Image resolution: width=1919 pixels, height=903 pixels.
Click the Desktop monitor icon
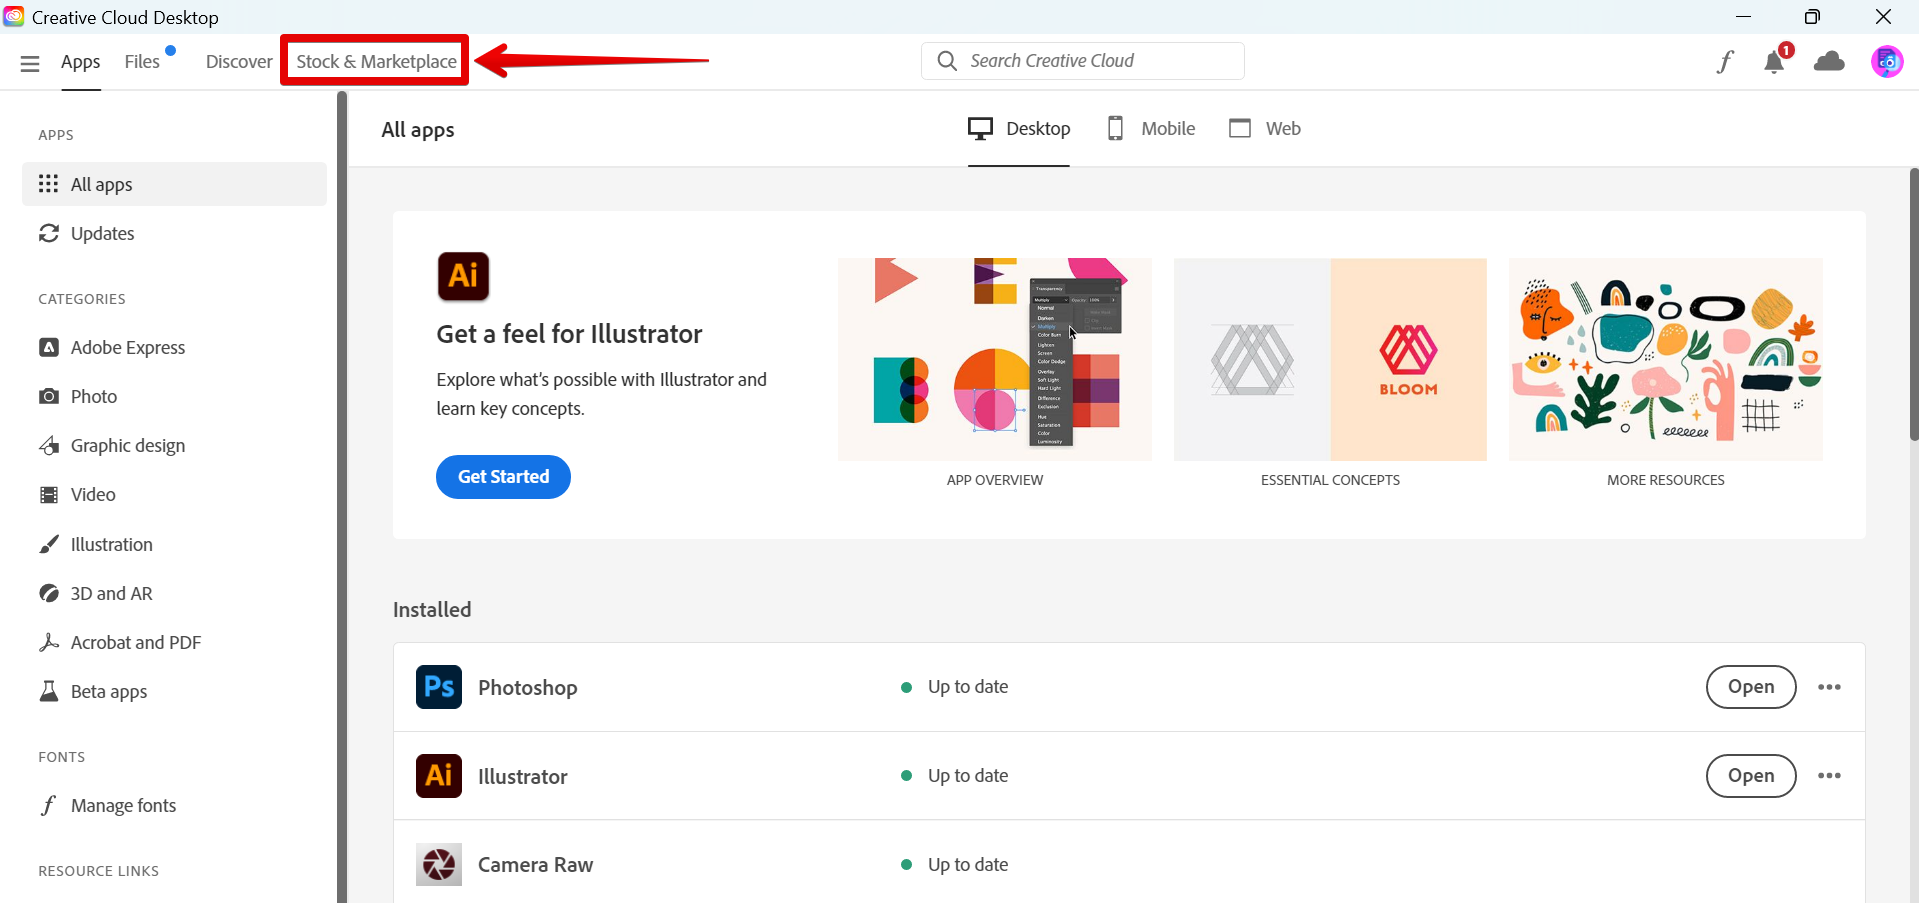coord(980,129)
